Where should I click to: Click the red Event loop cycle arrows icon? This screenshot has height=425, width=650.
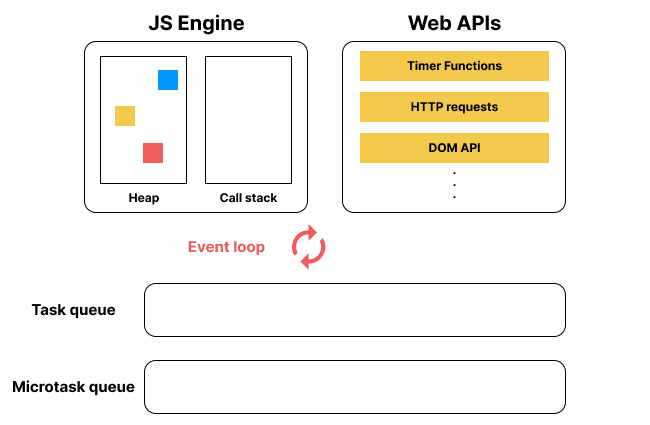pyautogui.click(x=309, y=247)
